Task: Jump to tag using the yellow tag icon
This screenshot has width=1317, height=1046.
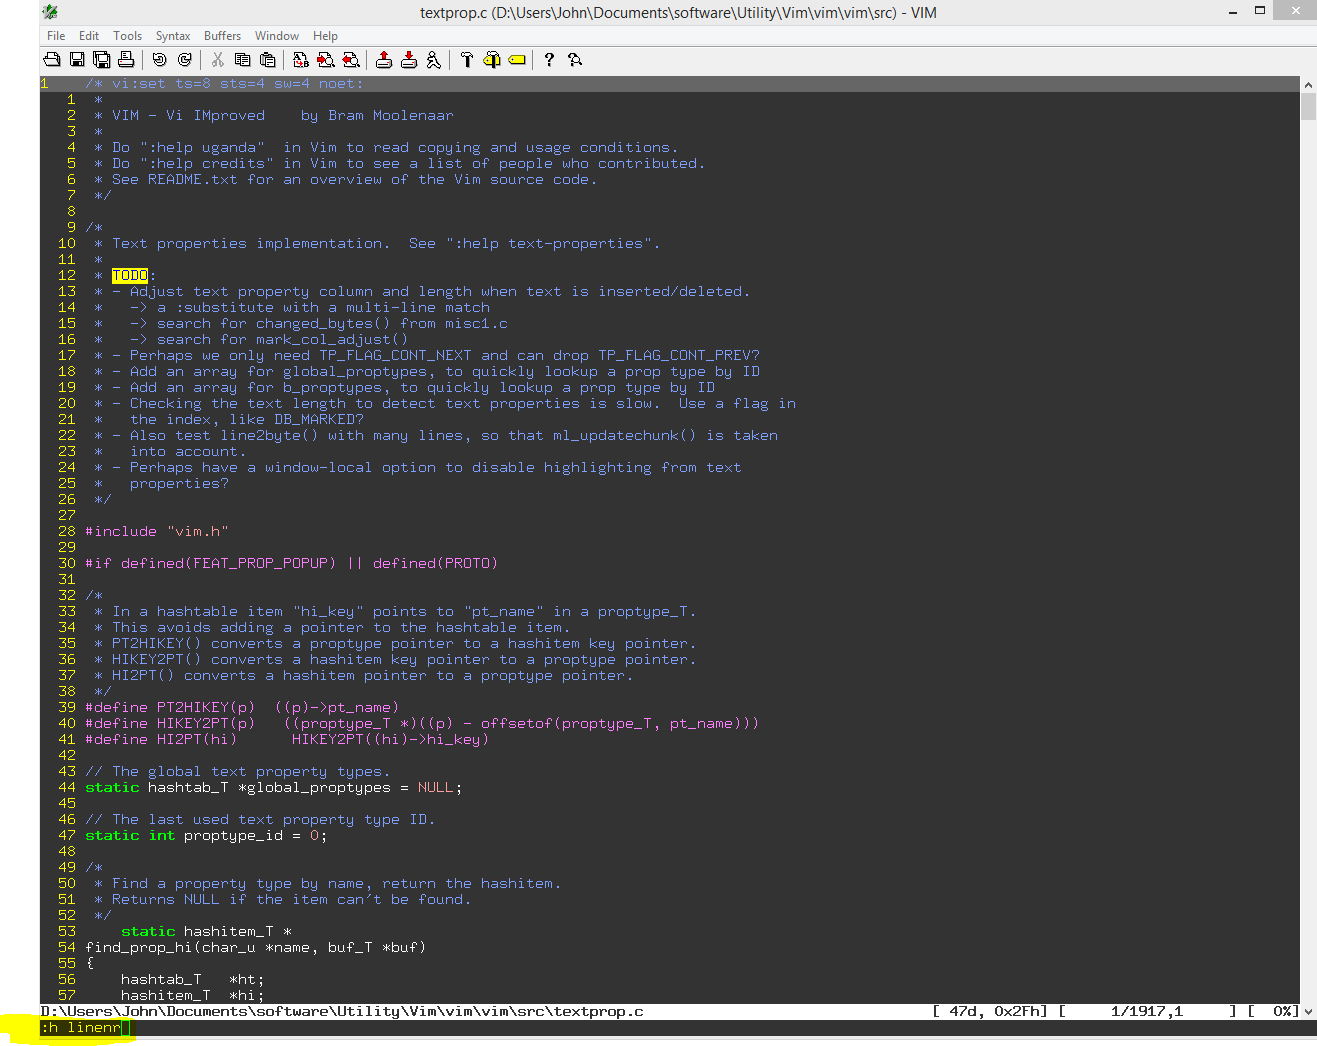Action: tap(517, 60)
